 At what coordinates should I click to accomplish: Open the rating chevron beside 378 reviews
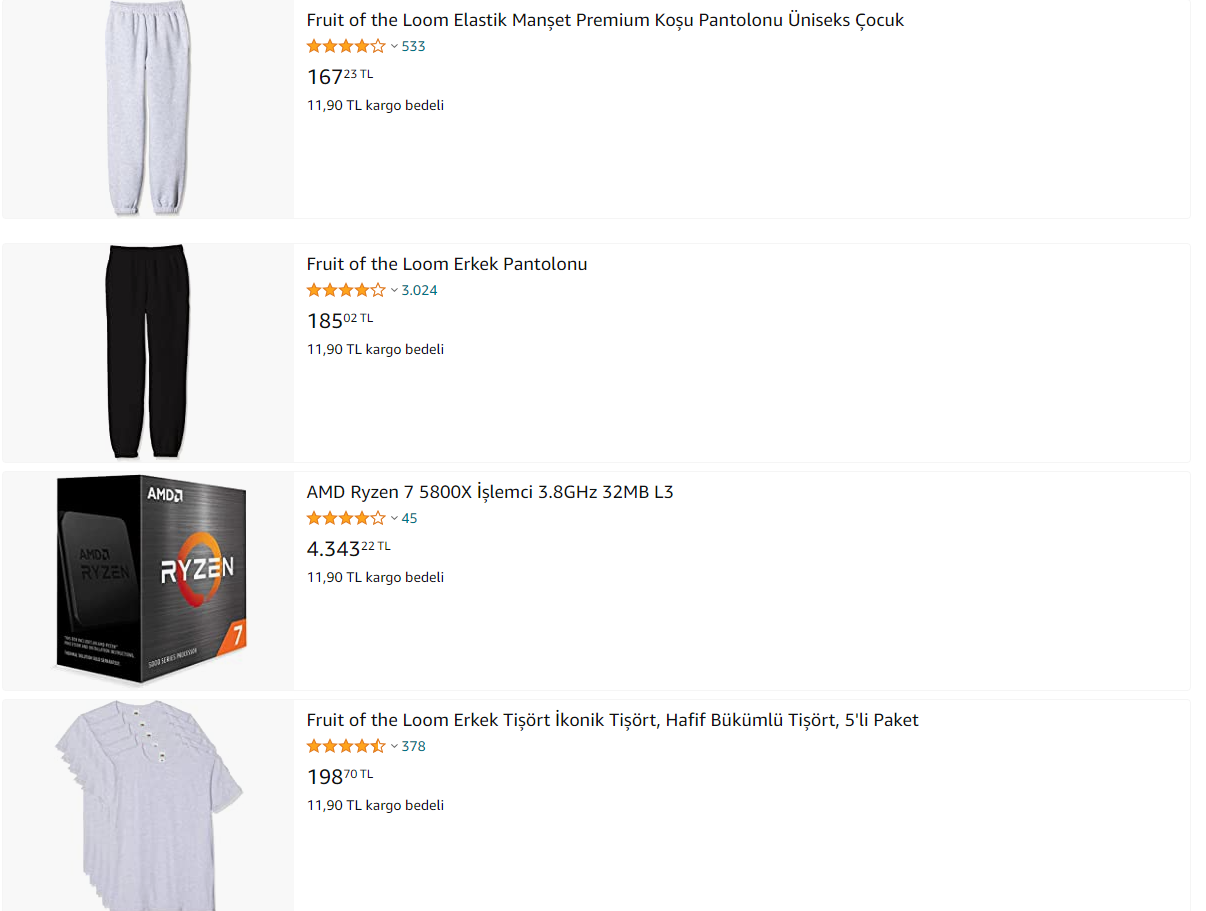(394, 746)
